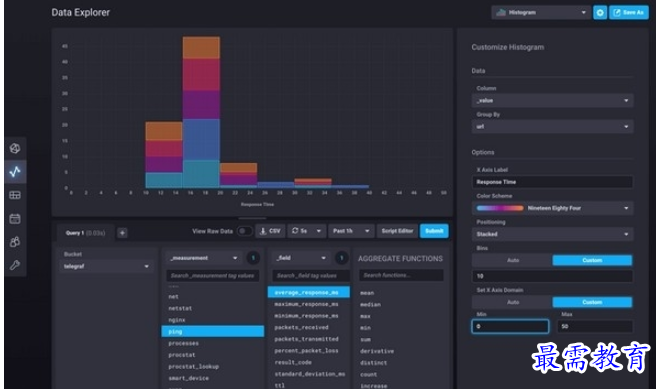The height and width of the screenshot is (389, 656).
Task: Click the _field selection count badge
Action: point(341,258)
